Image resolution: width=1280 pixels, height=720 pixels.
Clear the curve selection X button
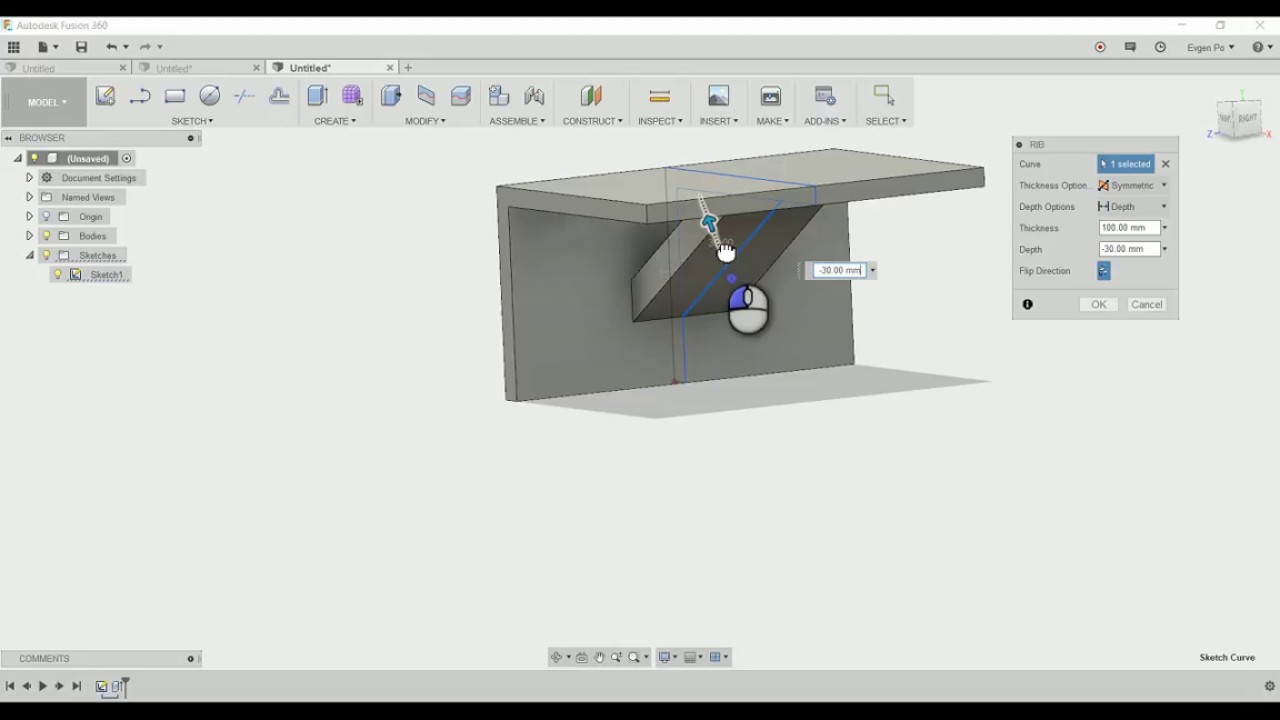click(x=1165, y=164)
